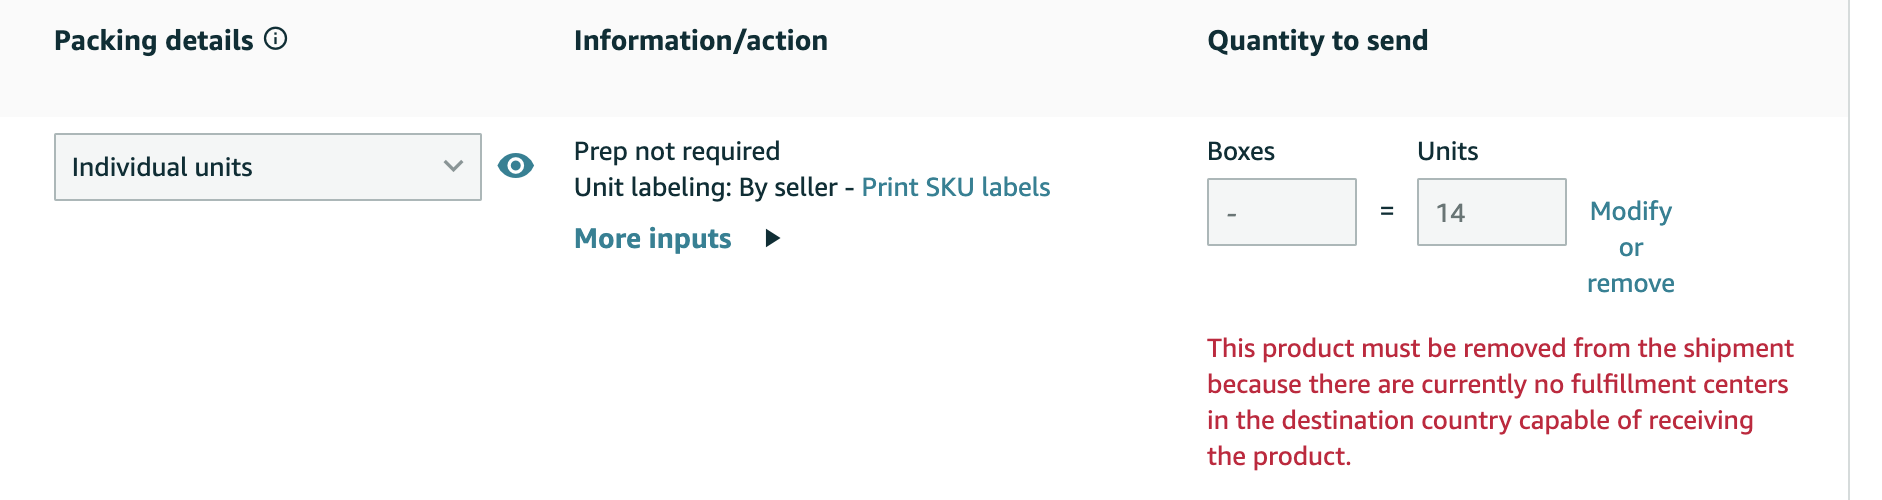Click Modify or remove link
The width and height of the screenshot is (1882, 500).
click(1631, 247)
